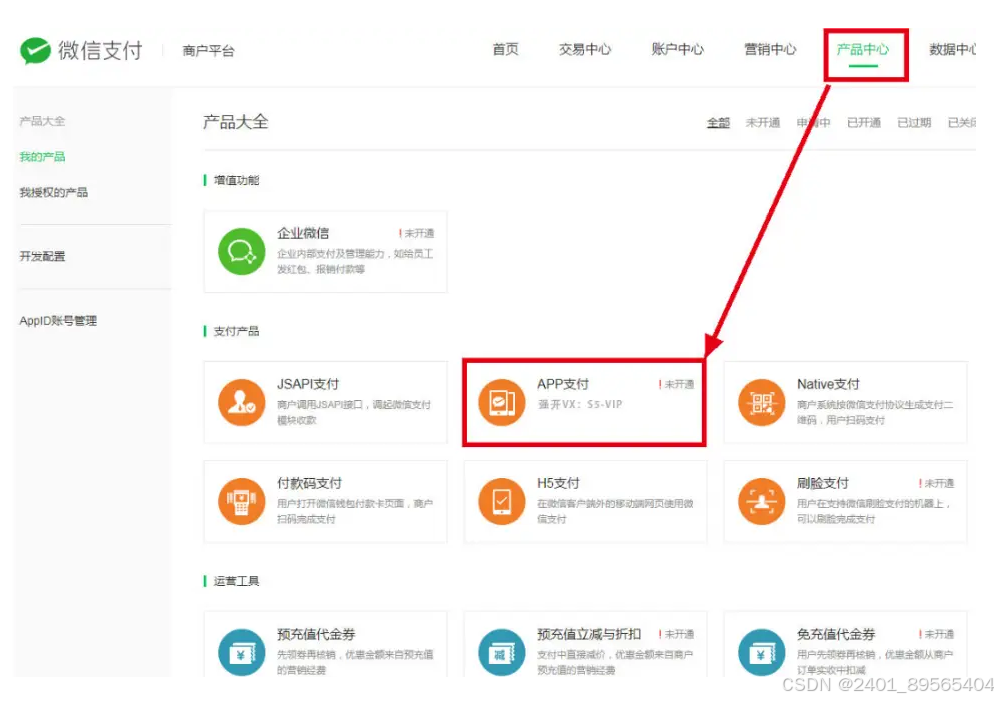Click the Native支付 QR code icon

click(761, 402)
